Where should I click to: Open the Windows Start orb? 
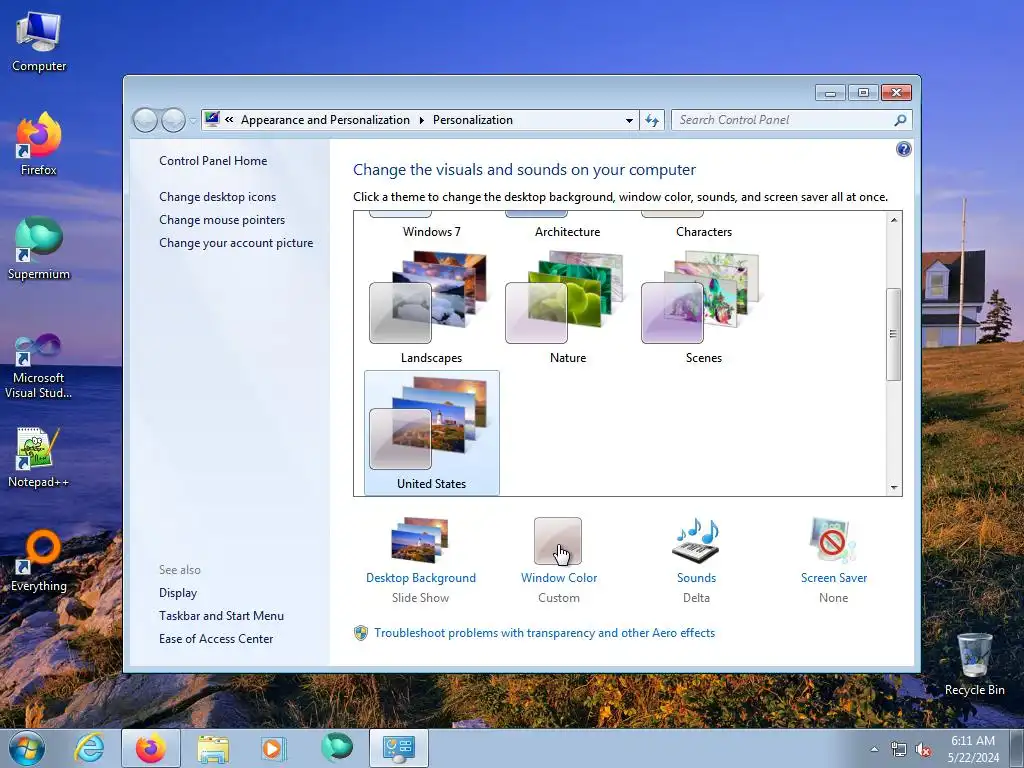tap(27, 748)
